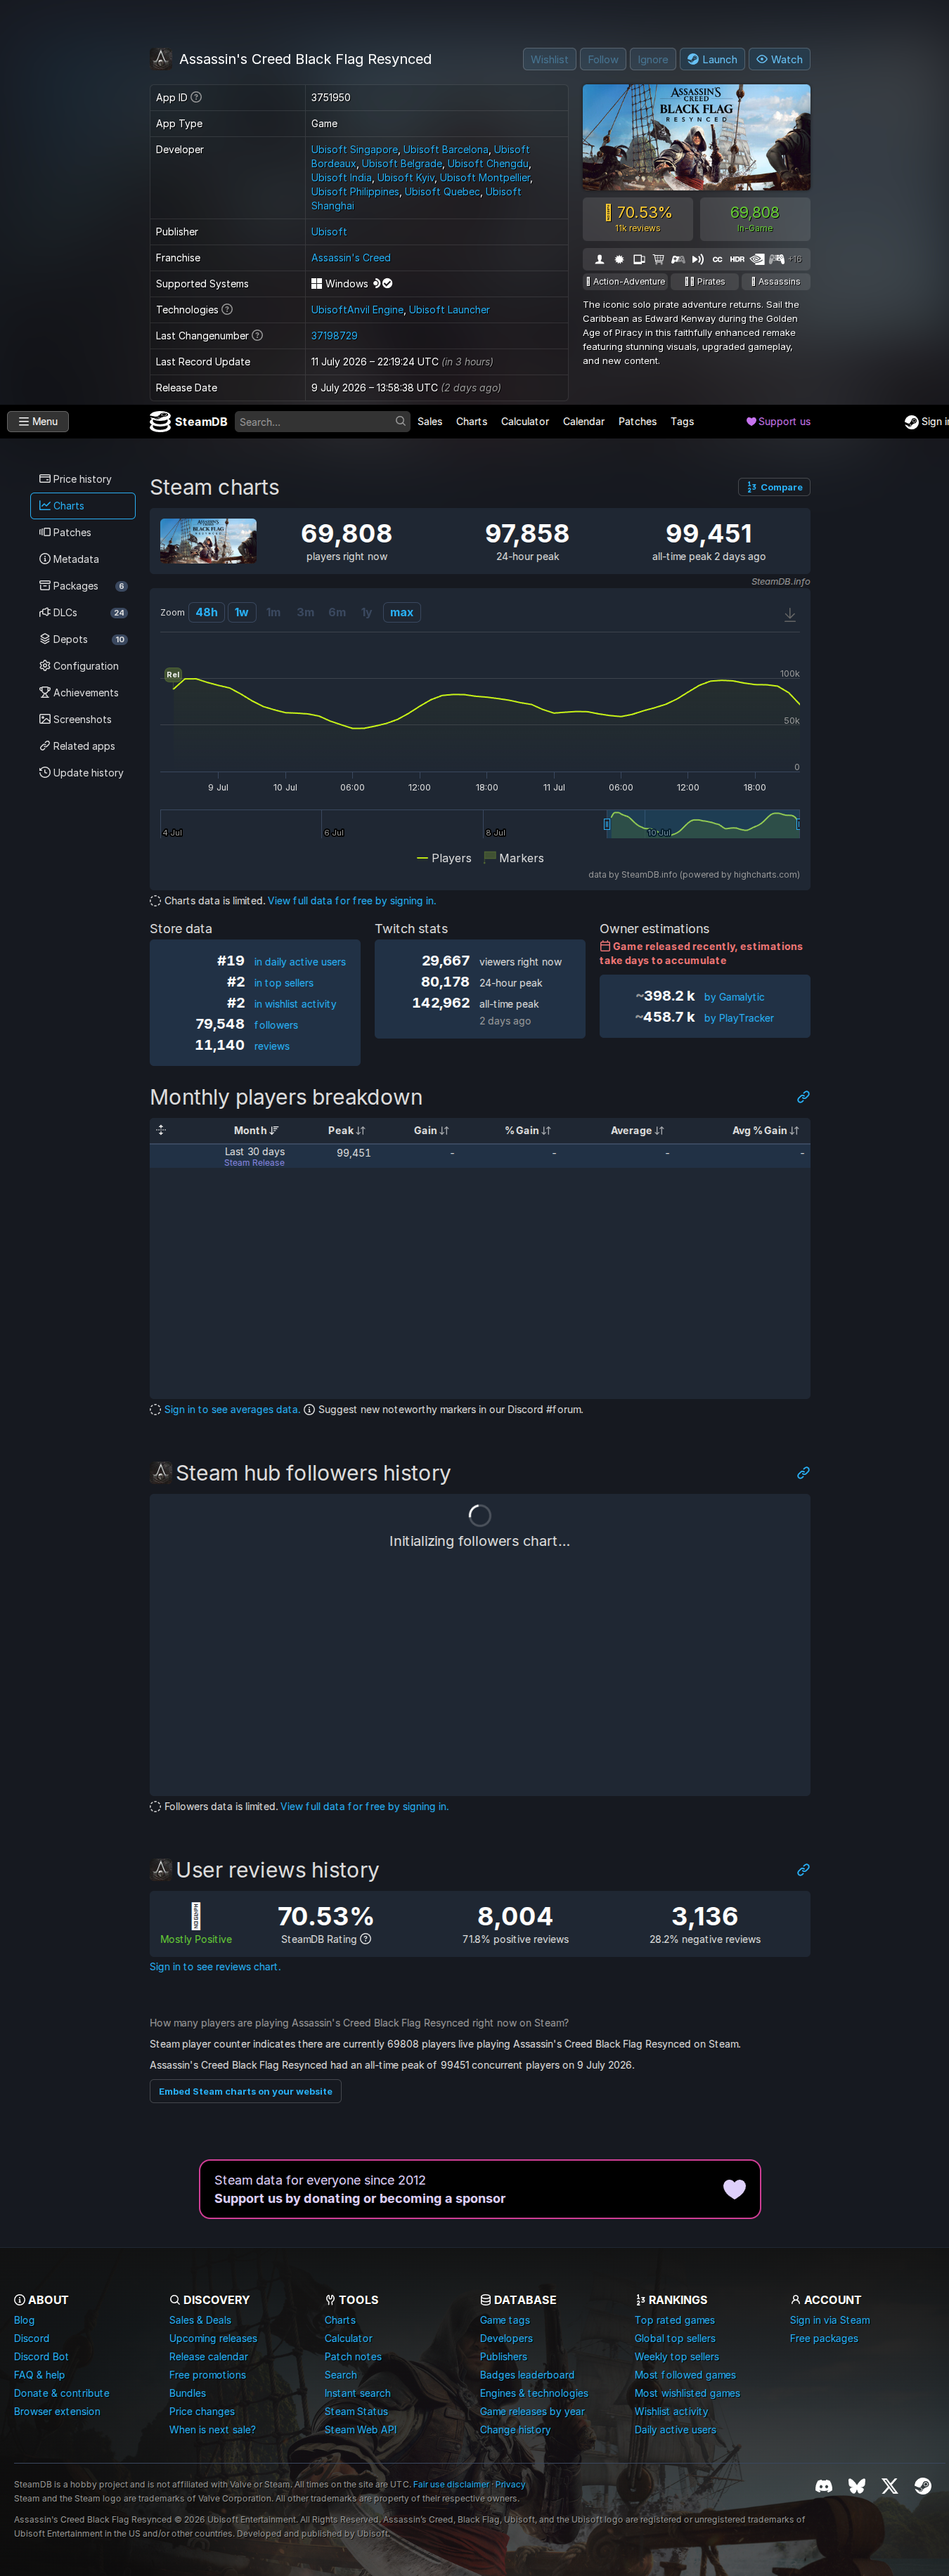Launch the game with the Launch button
Image resolution: width=949 pixels, height=2576 pixels.
[712, 59]
